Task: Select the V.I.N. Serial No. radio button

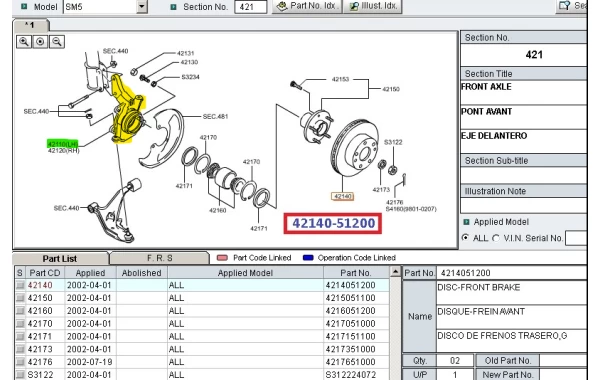Action: tap(496, 238)
